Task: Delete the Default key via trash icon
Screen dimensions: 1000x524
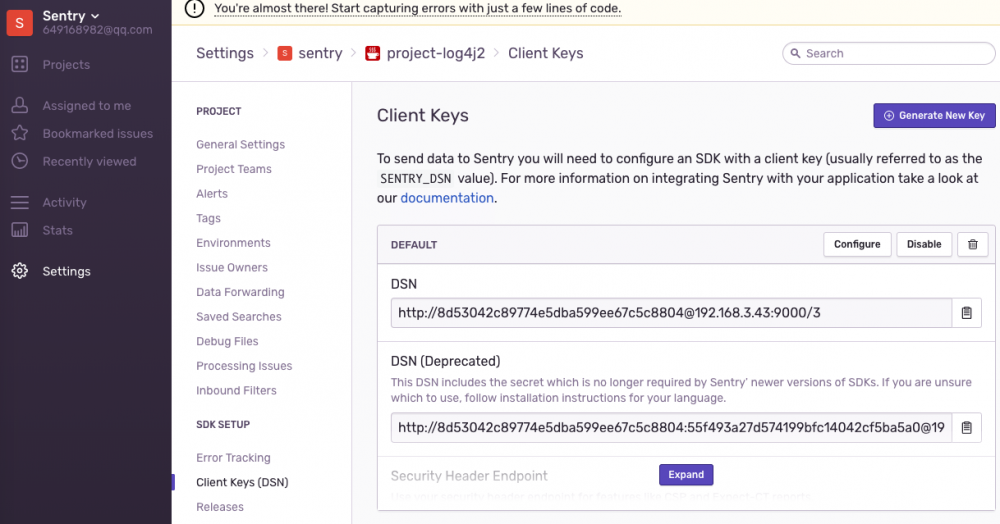Action: [973, 244]
